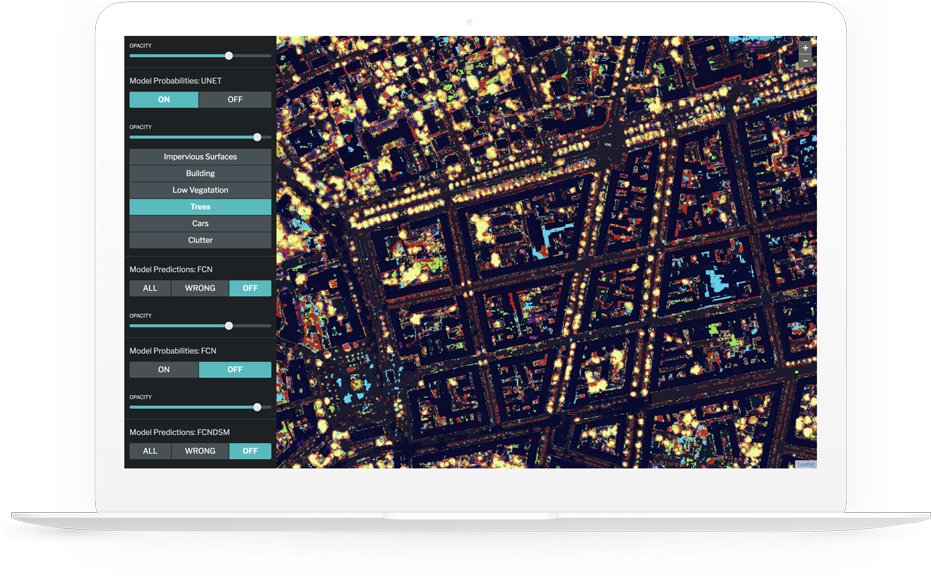Click the Model Predictions: FCNDSM heading
The image size is (932, 576).
pos(180,432)
